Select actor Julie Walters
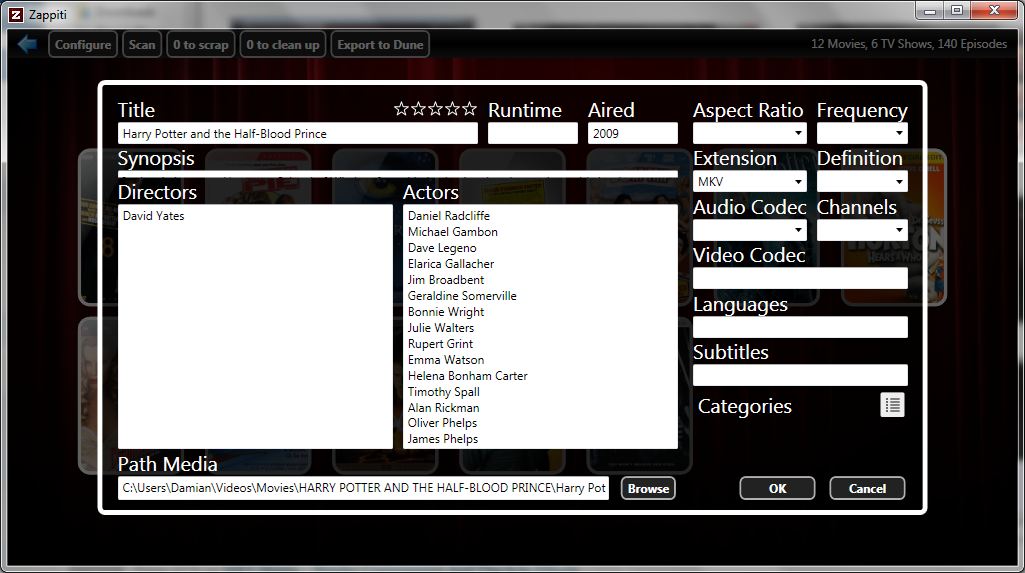 pyautogui.click(x=441, y=328)
